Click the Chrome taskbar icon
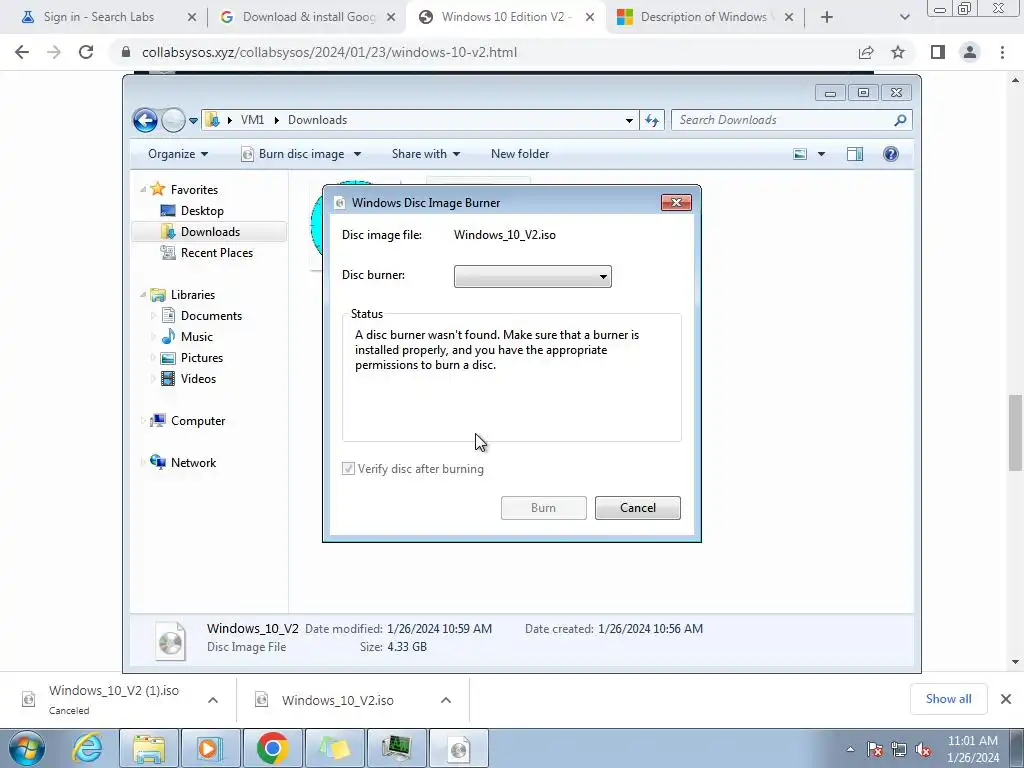This screenshot has height=768, width=1024. pos(272,748)
